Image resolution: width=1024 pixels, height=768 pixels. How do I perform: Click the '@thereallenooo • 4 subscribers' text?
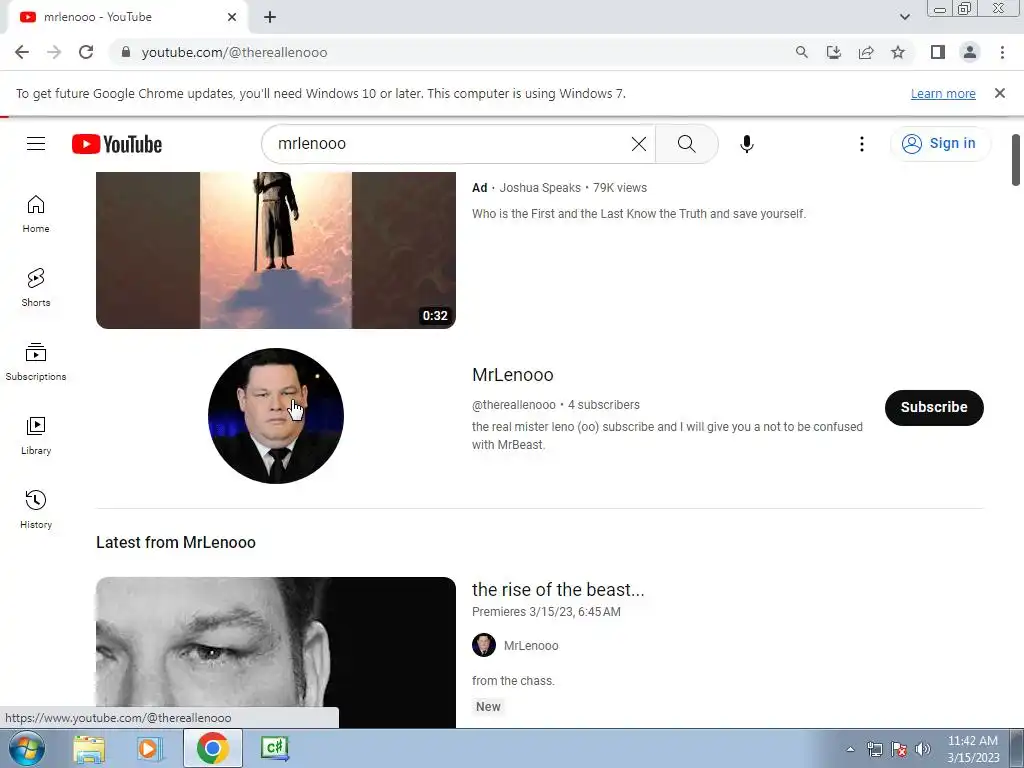coord(556,405)
